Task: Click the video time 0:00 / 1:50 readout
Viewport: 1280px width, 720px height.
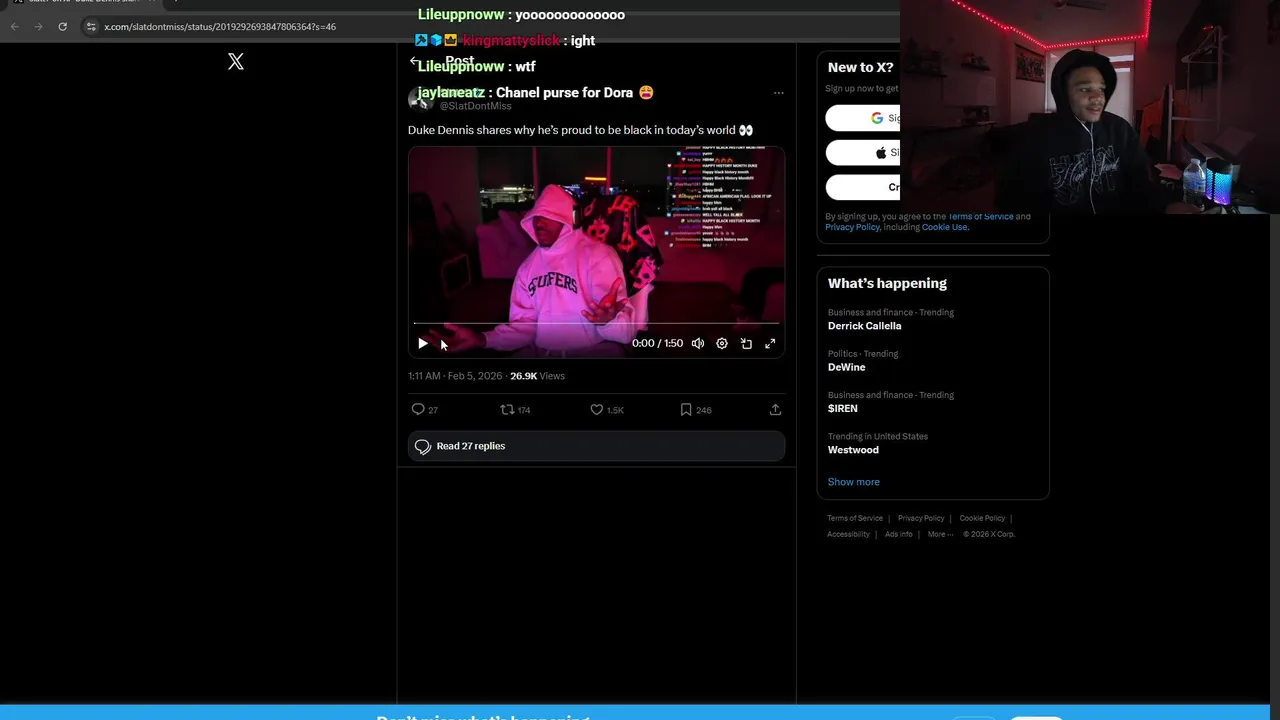Action: tap(657, 343)
